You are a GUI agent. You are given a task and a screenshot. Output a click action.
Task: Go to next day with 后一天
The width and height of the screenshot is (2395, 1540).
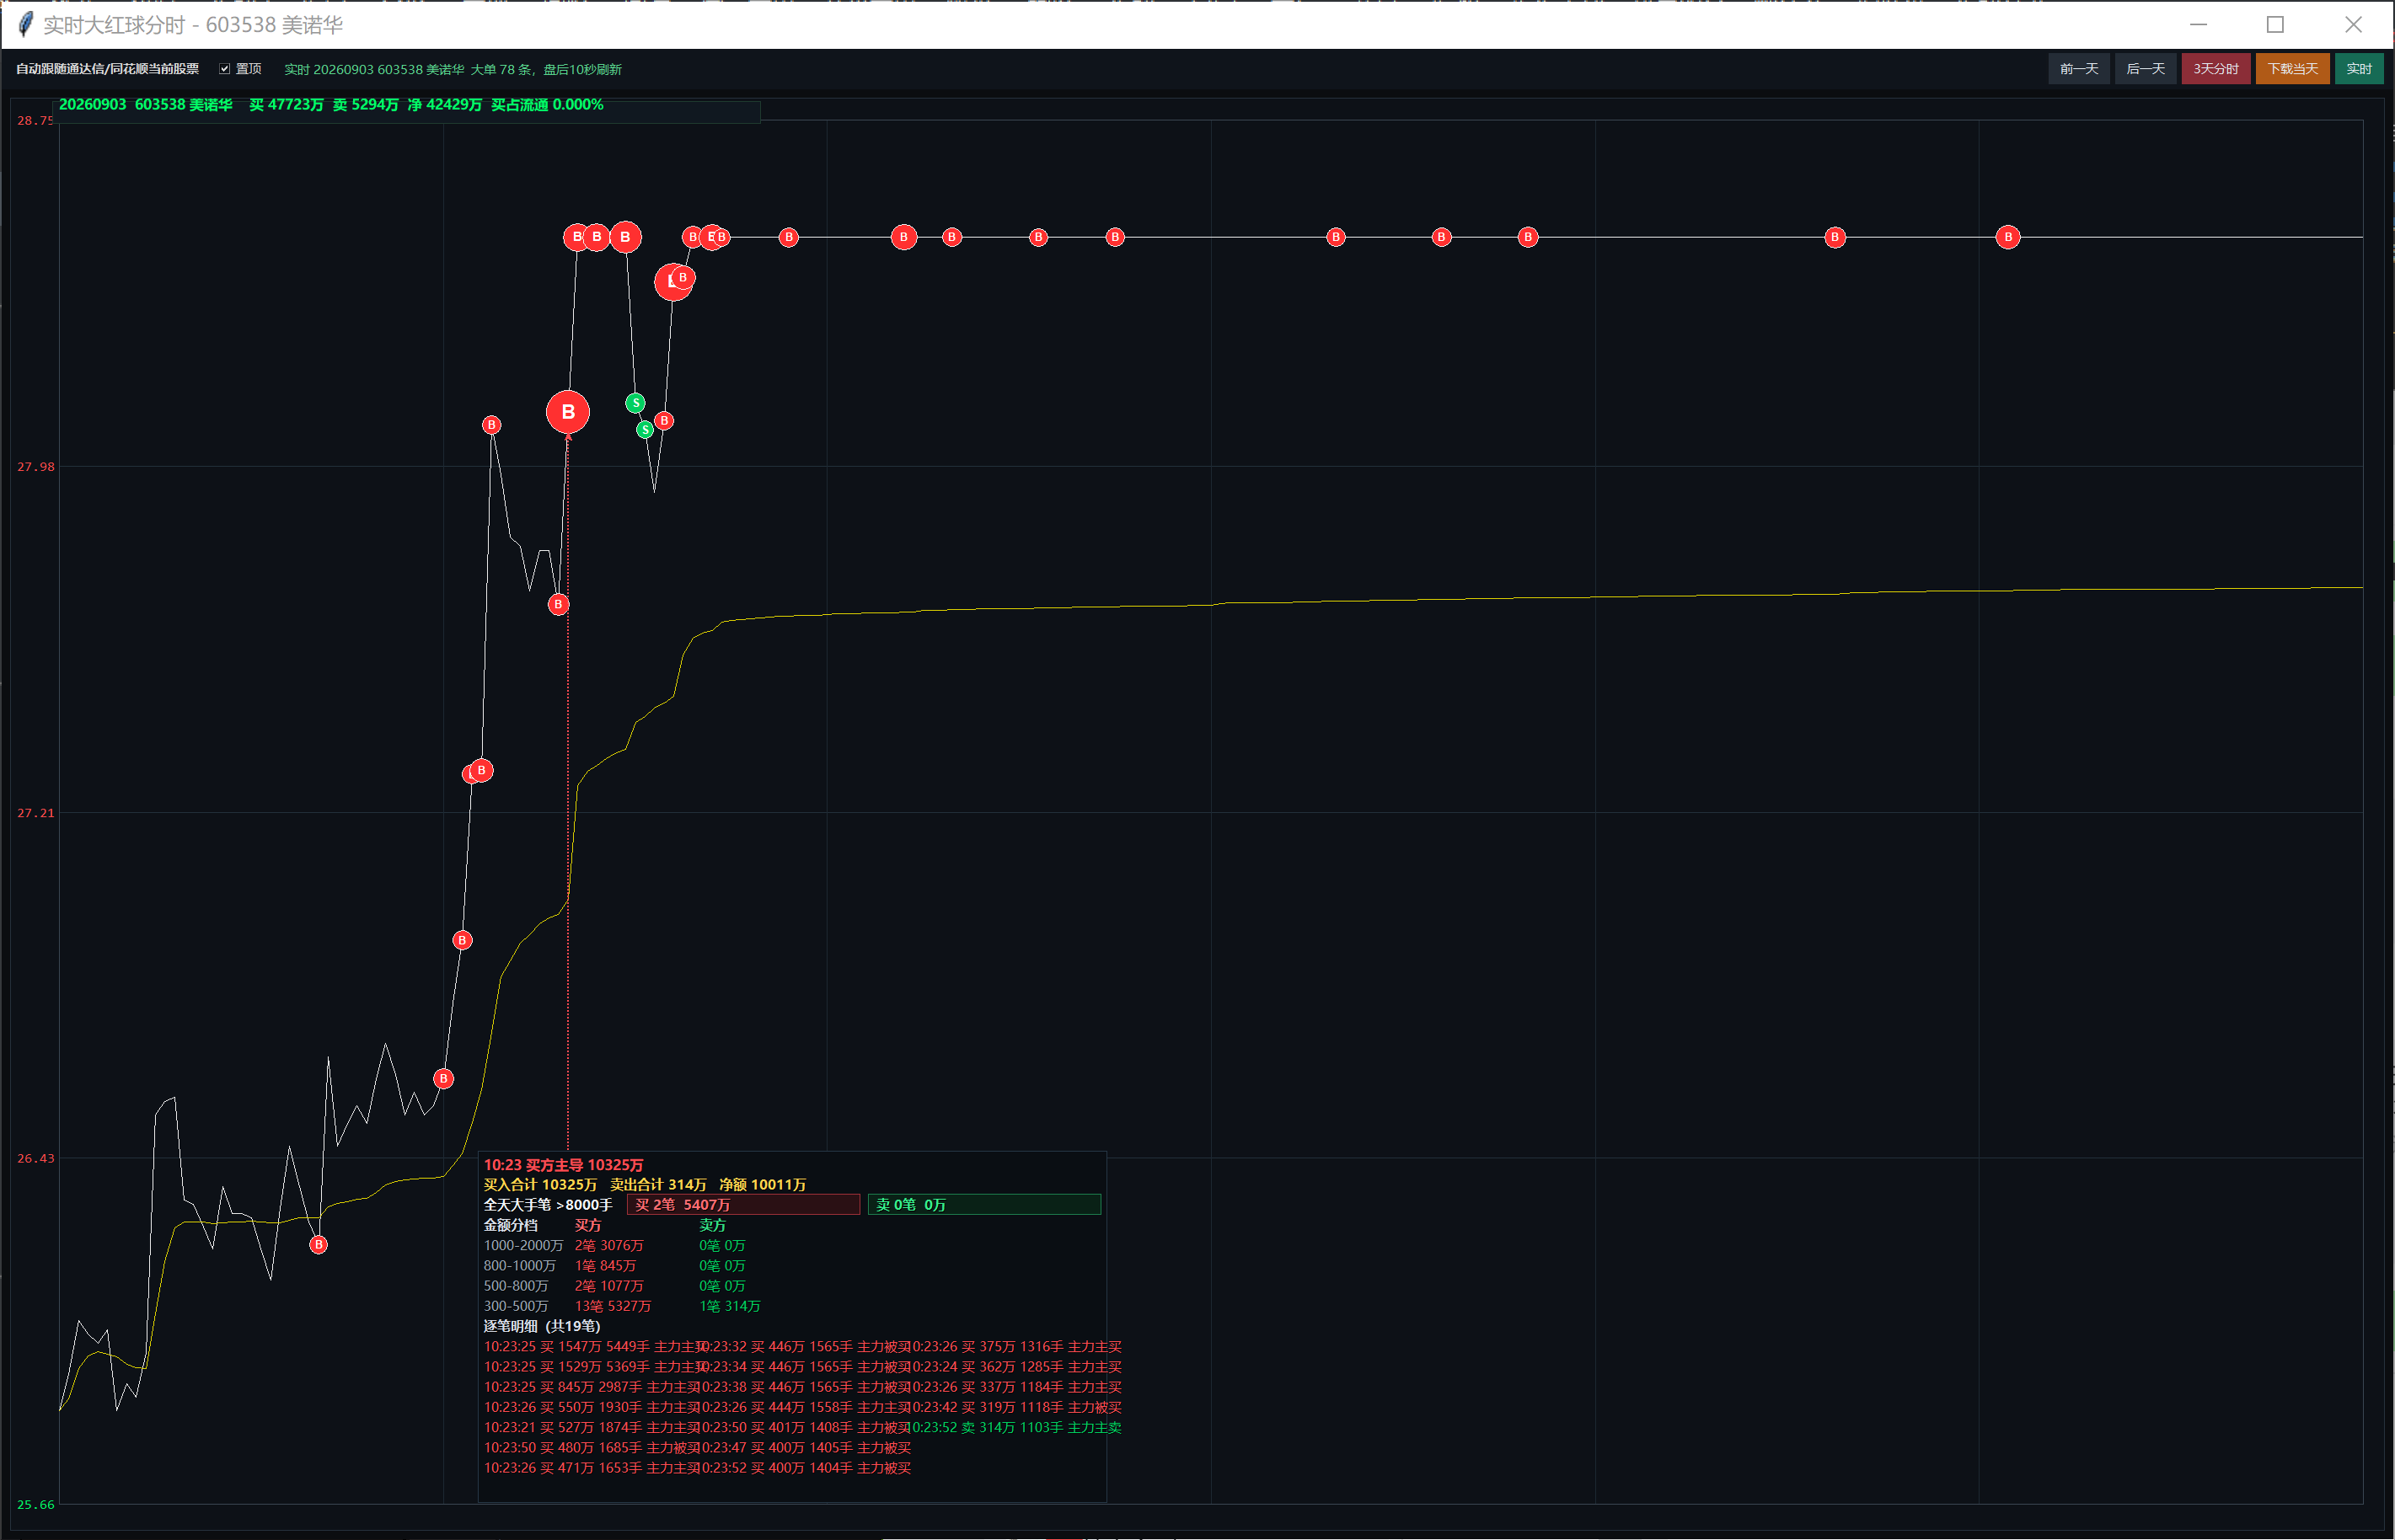[x=2145, y=69]
